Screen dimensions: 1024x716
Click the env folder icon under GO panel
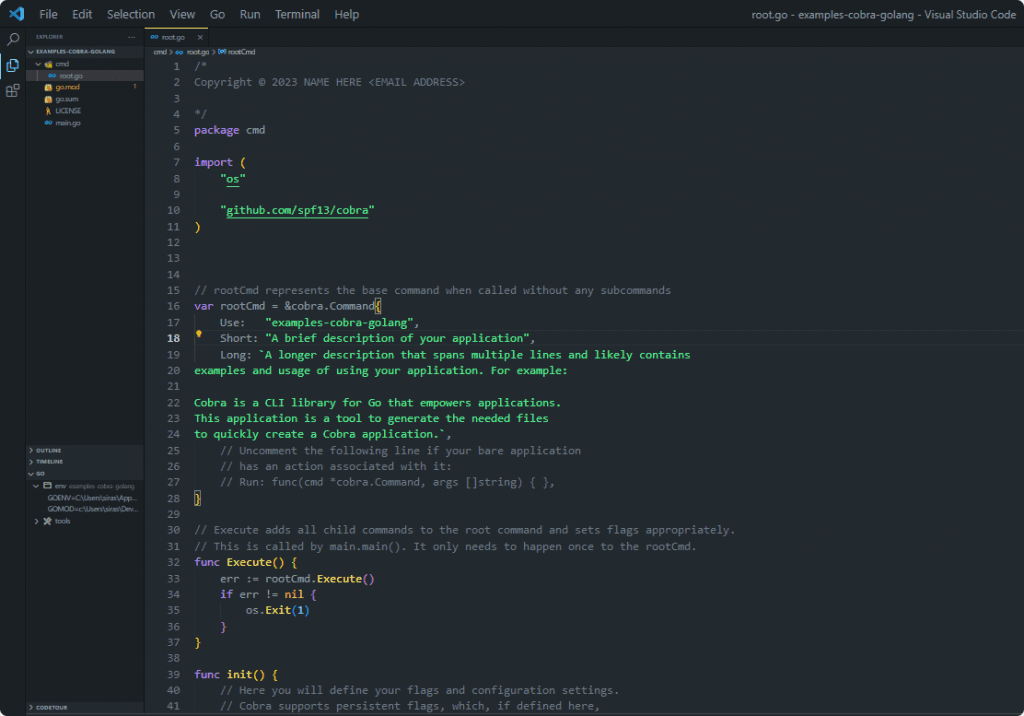coord(47,486)
